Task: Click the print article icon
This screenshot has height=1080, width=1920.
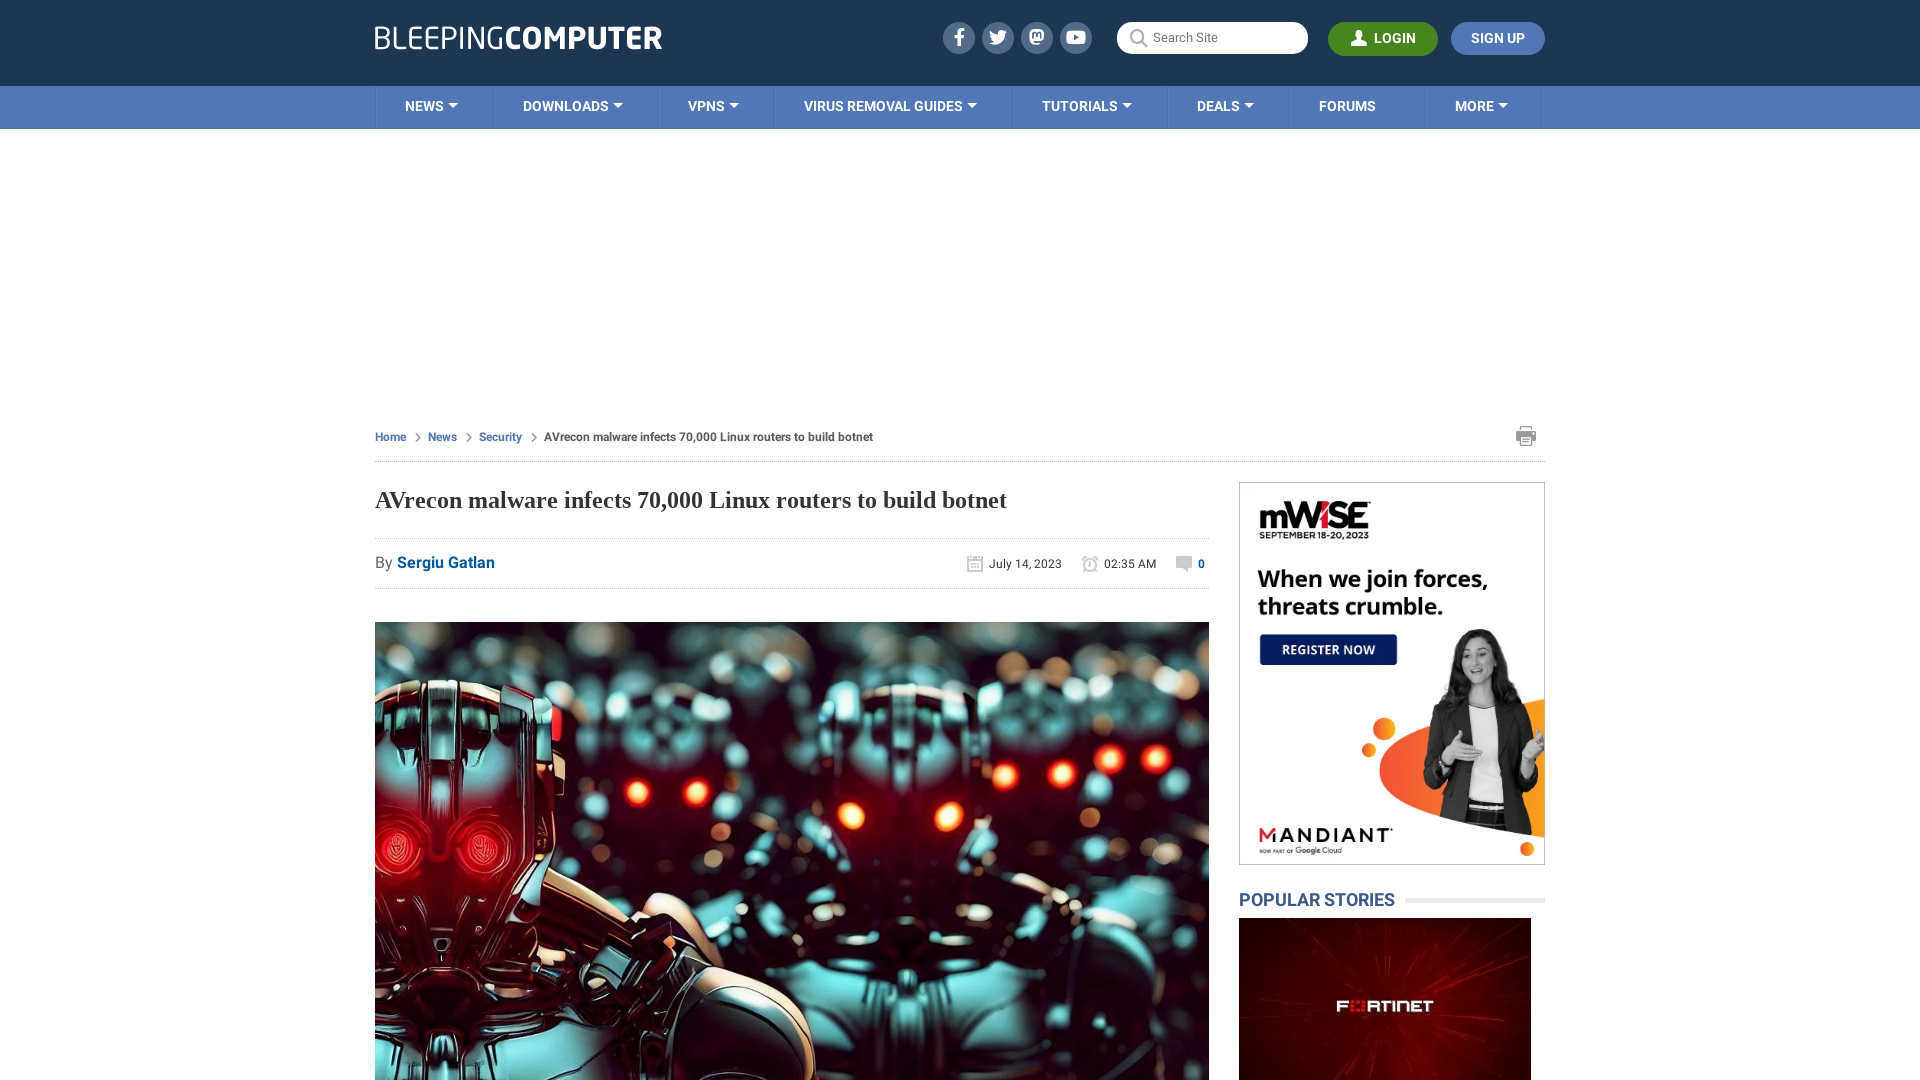Action: (x=1524, y=435)
